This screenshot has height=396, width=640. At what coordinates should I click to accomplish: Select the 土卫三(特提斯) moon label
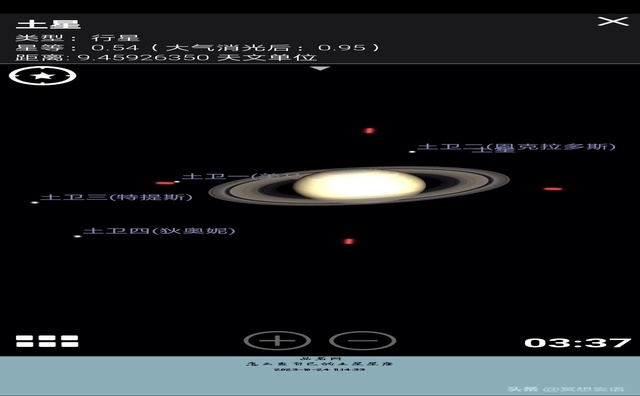tap(116, 197)
